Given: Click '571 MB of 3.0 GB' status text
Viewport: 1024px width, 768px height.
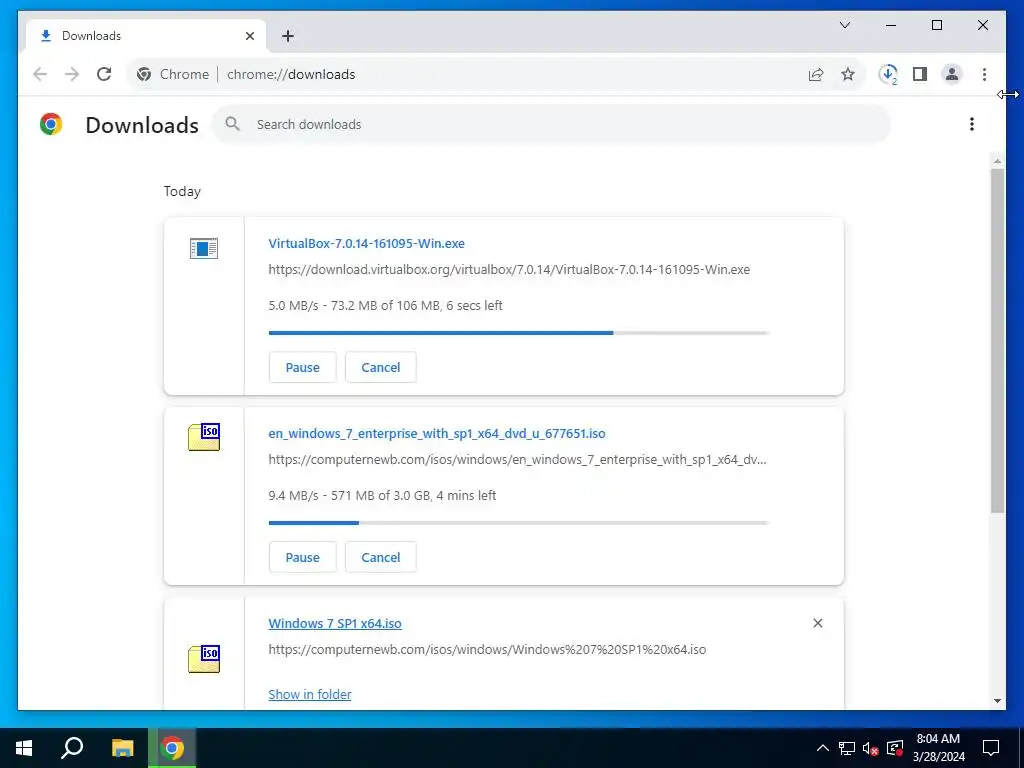Looking at the screenshot, I should point(381,496).
